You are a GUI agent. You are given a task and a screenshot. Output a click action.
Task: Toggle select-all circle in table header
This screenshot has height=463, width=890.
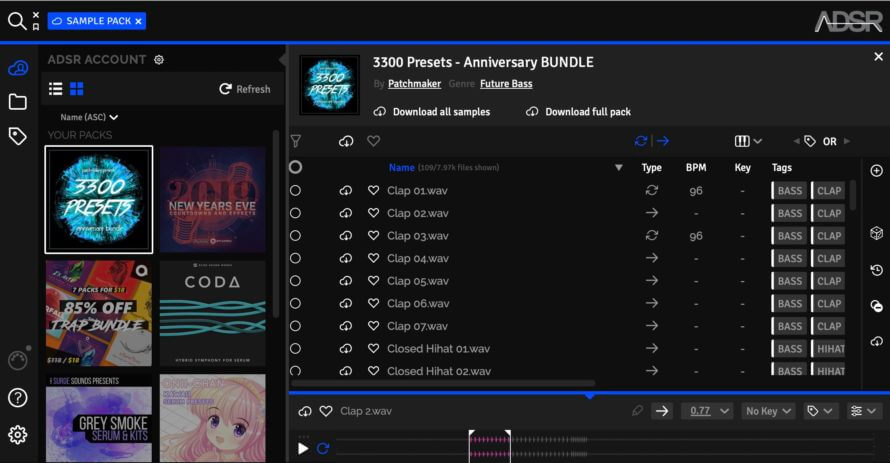(x=295, y=168)
